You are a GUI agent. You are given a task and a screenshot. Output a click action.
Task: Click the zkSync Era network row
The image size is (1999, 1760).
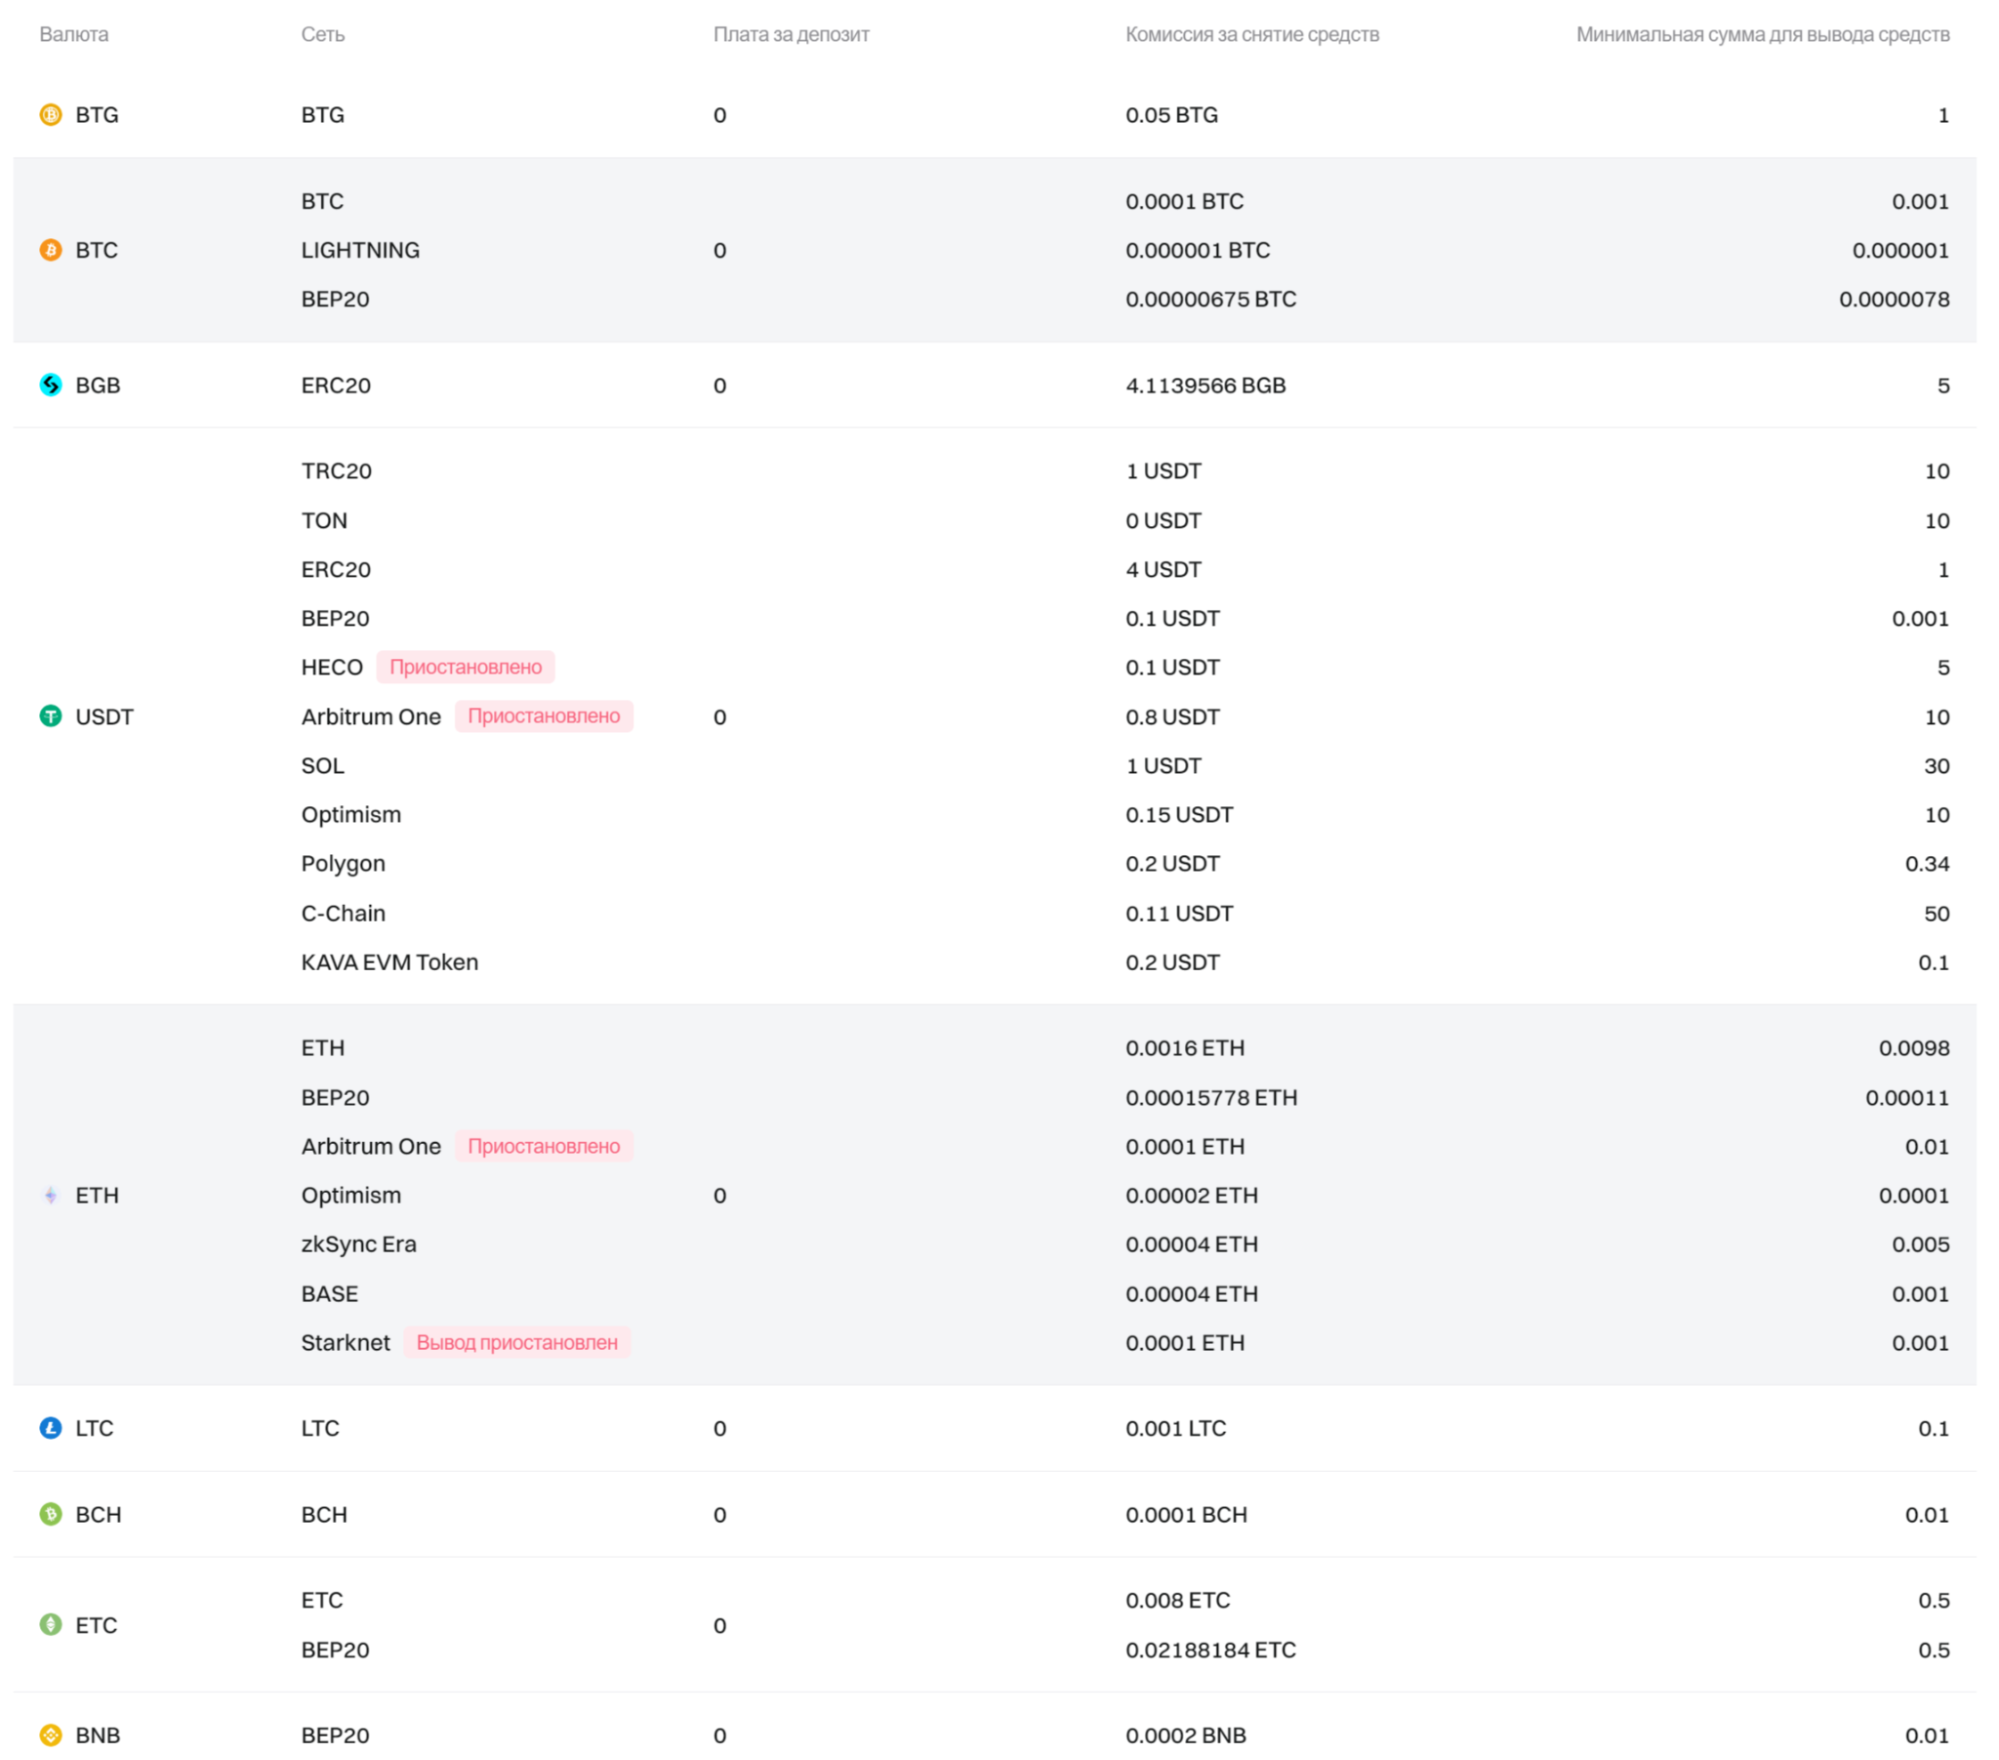click(x=358, y=1244)
